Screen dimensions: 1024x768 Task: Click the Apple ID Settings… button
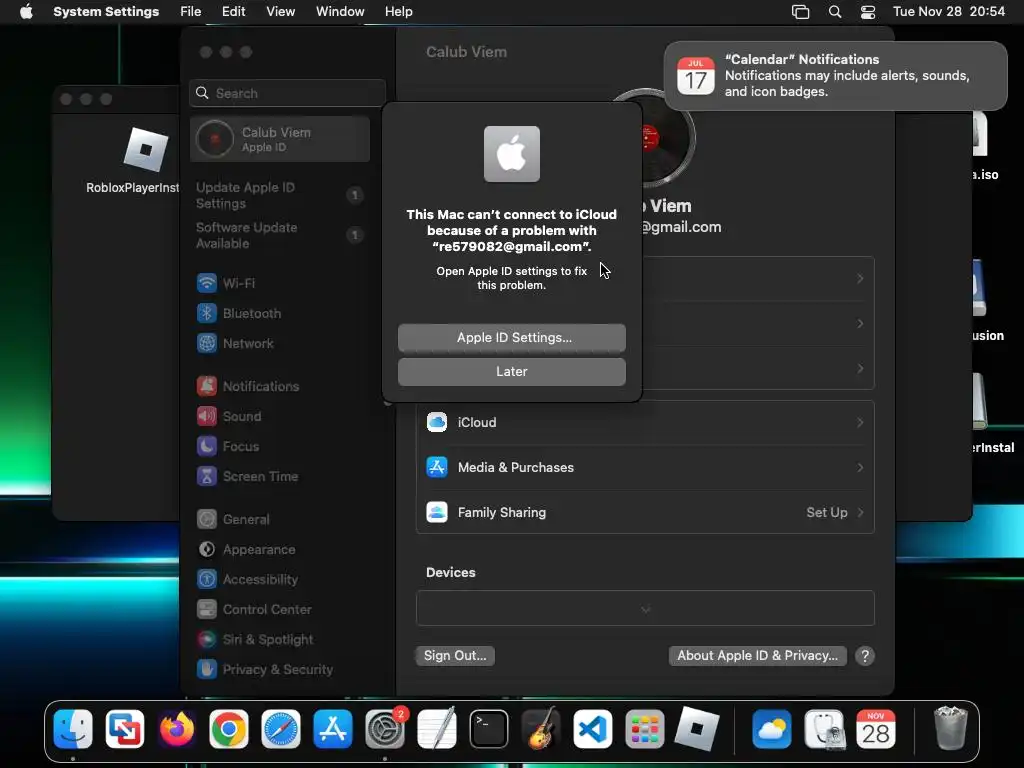pyautogui.click(x=512, y=338)
